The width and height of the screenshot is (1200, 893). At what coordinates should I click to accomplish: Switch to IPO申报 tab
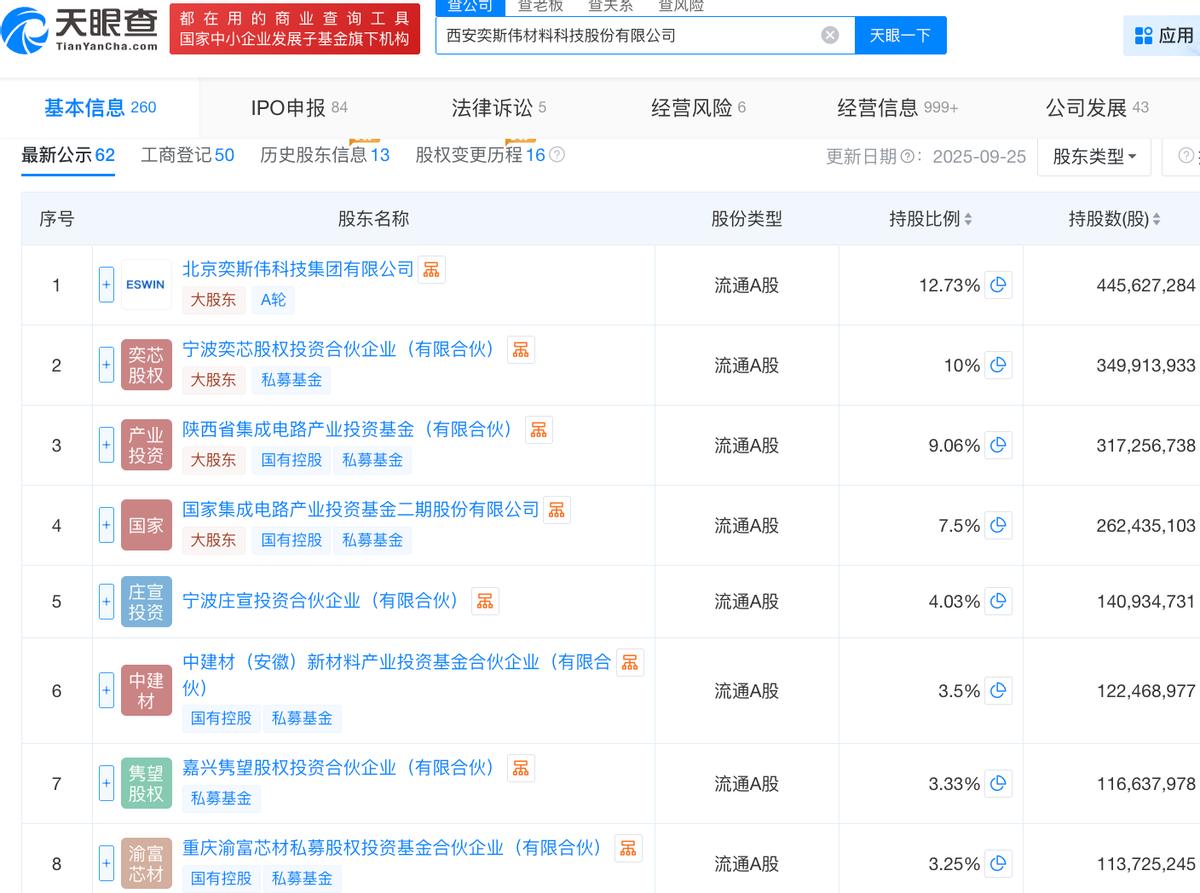coord(299,107)
